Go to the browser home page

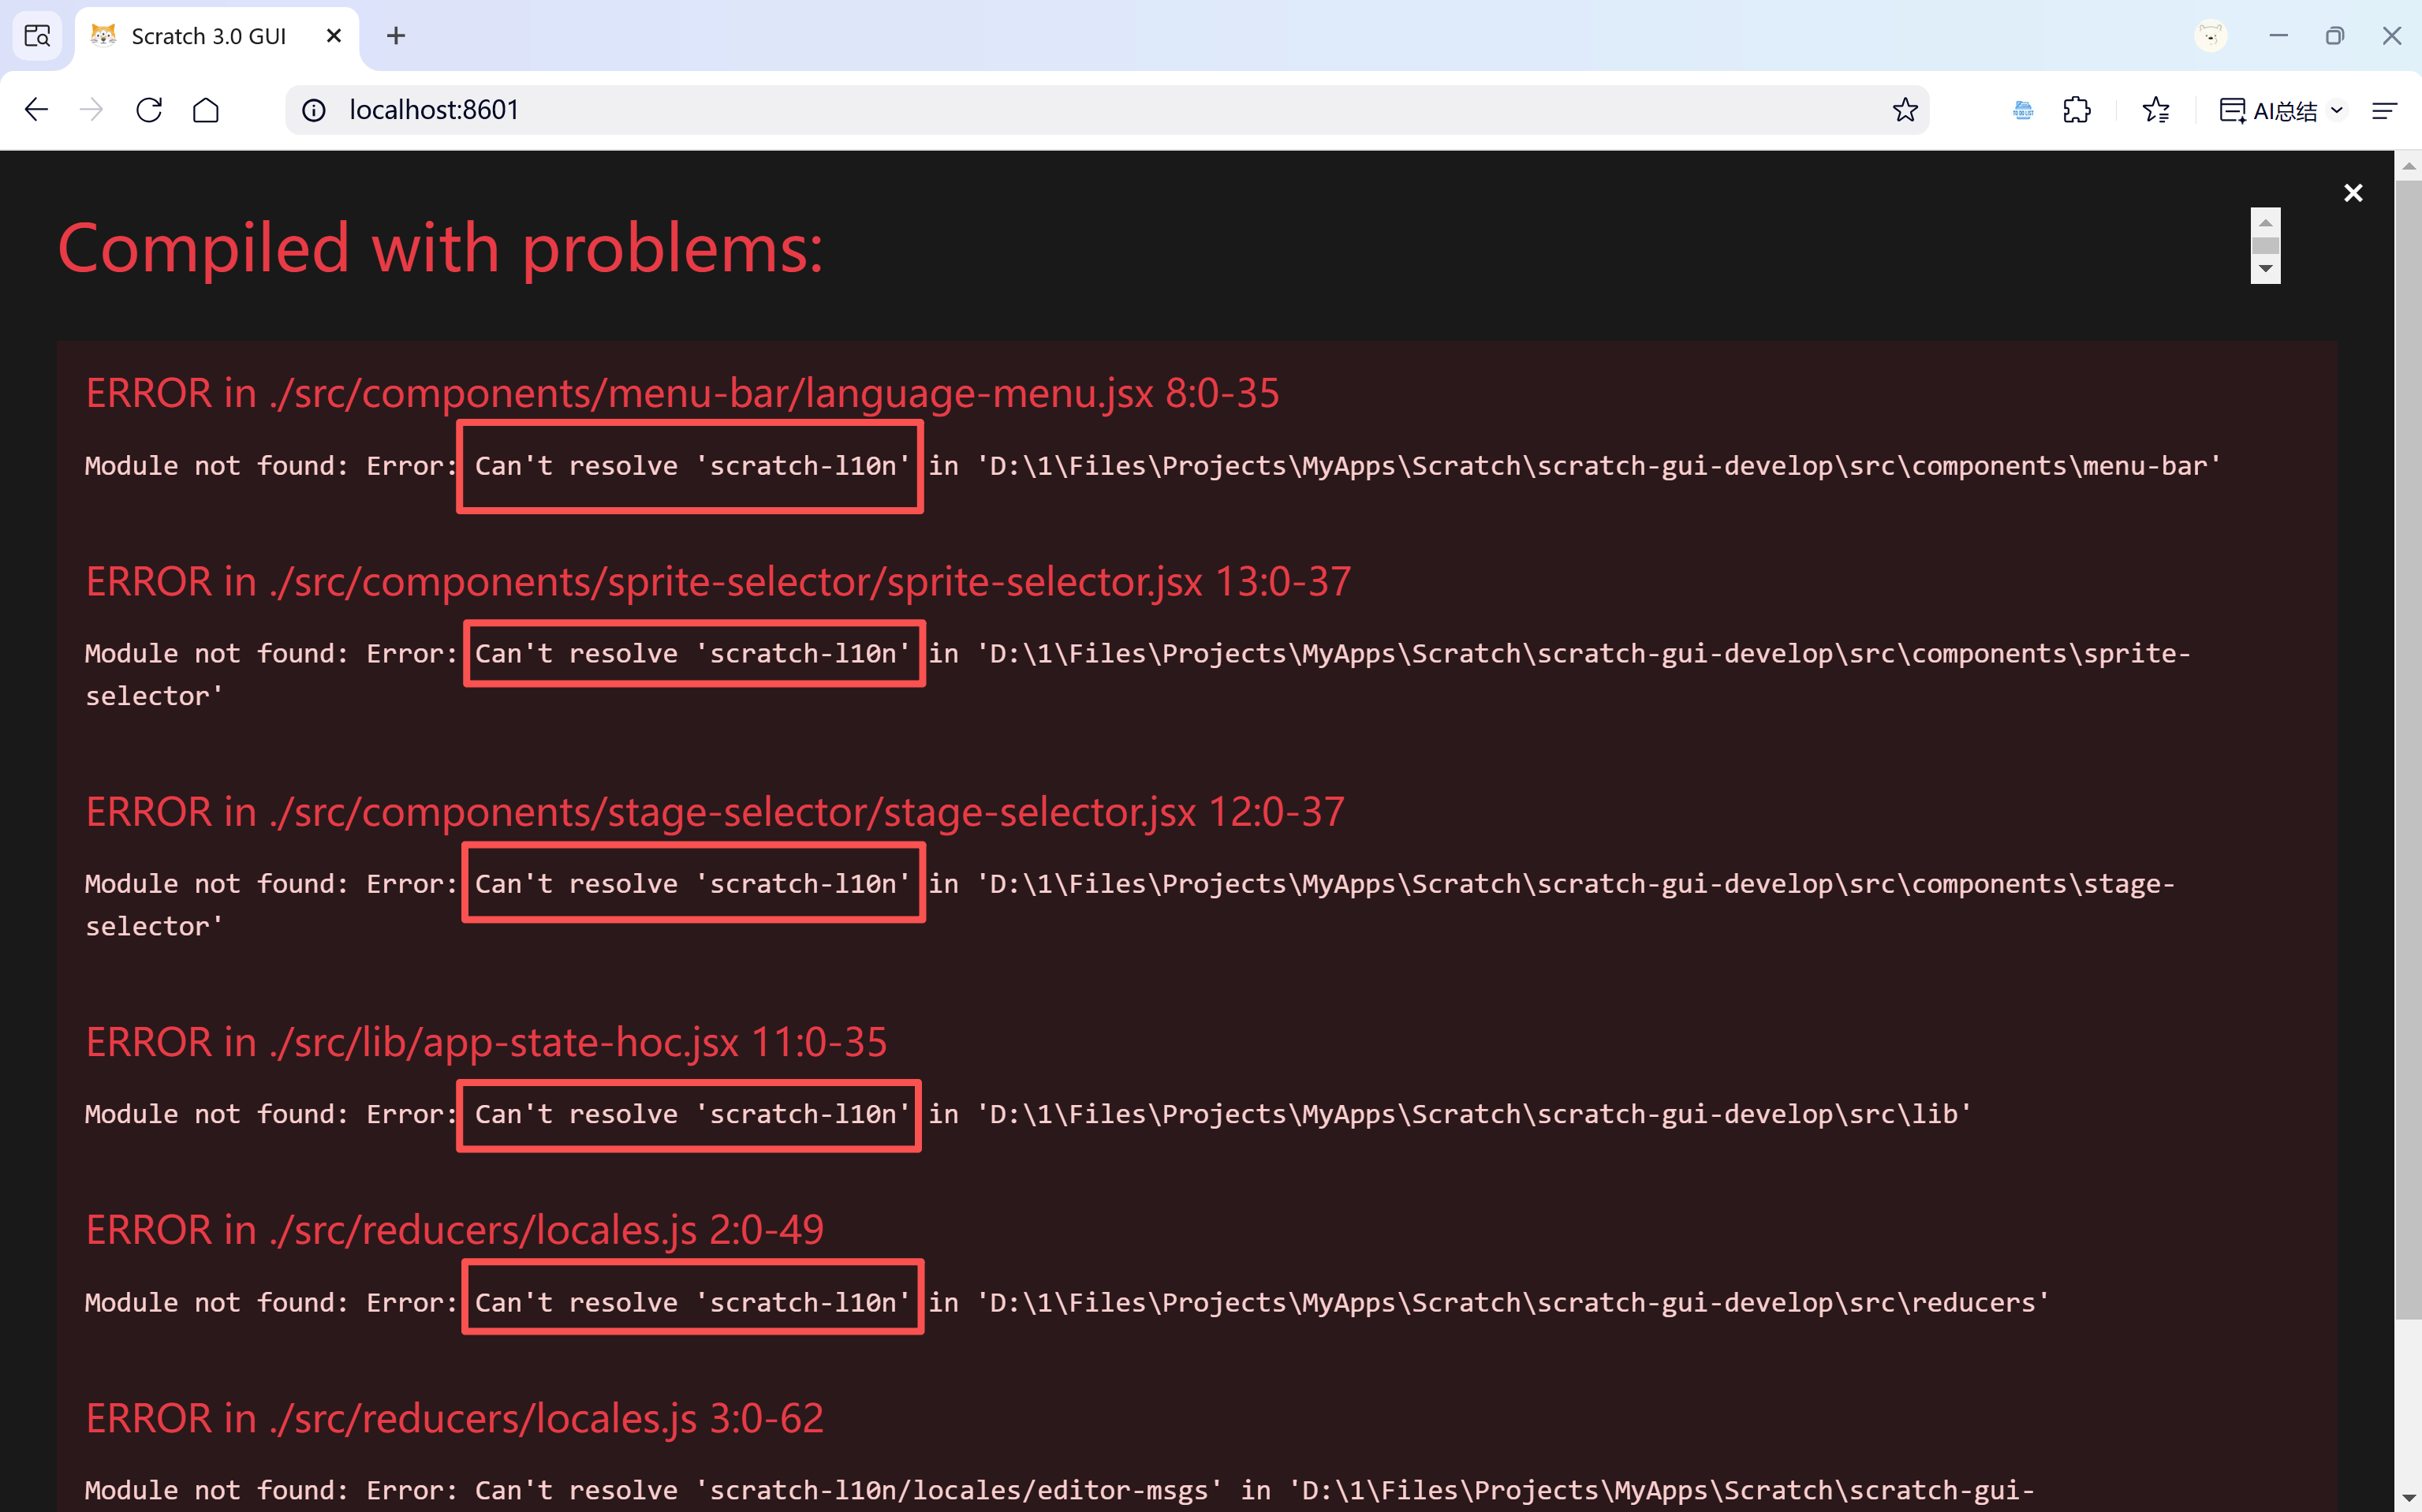pyautogui.click(x=206, y=110)
